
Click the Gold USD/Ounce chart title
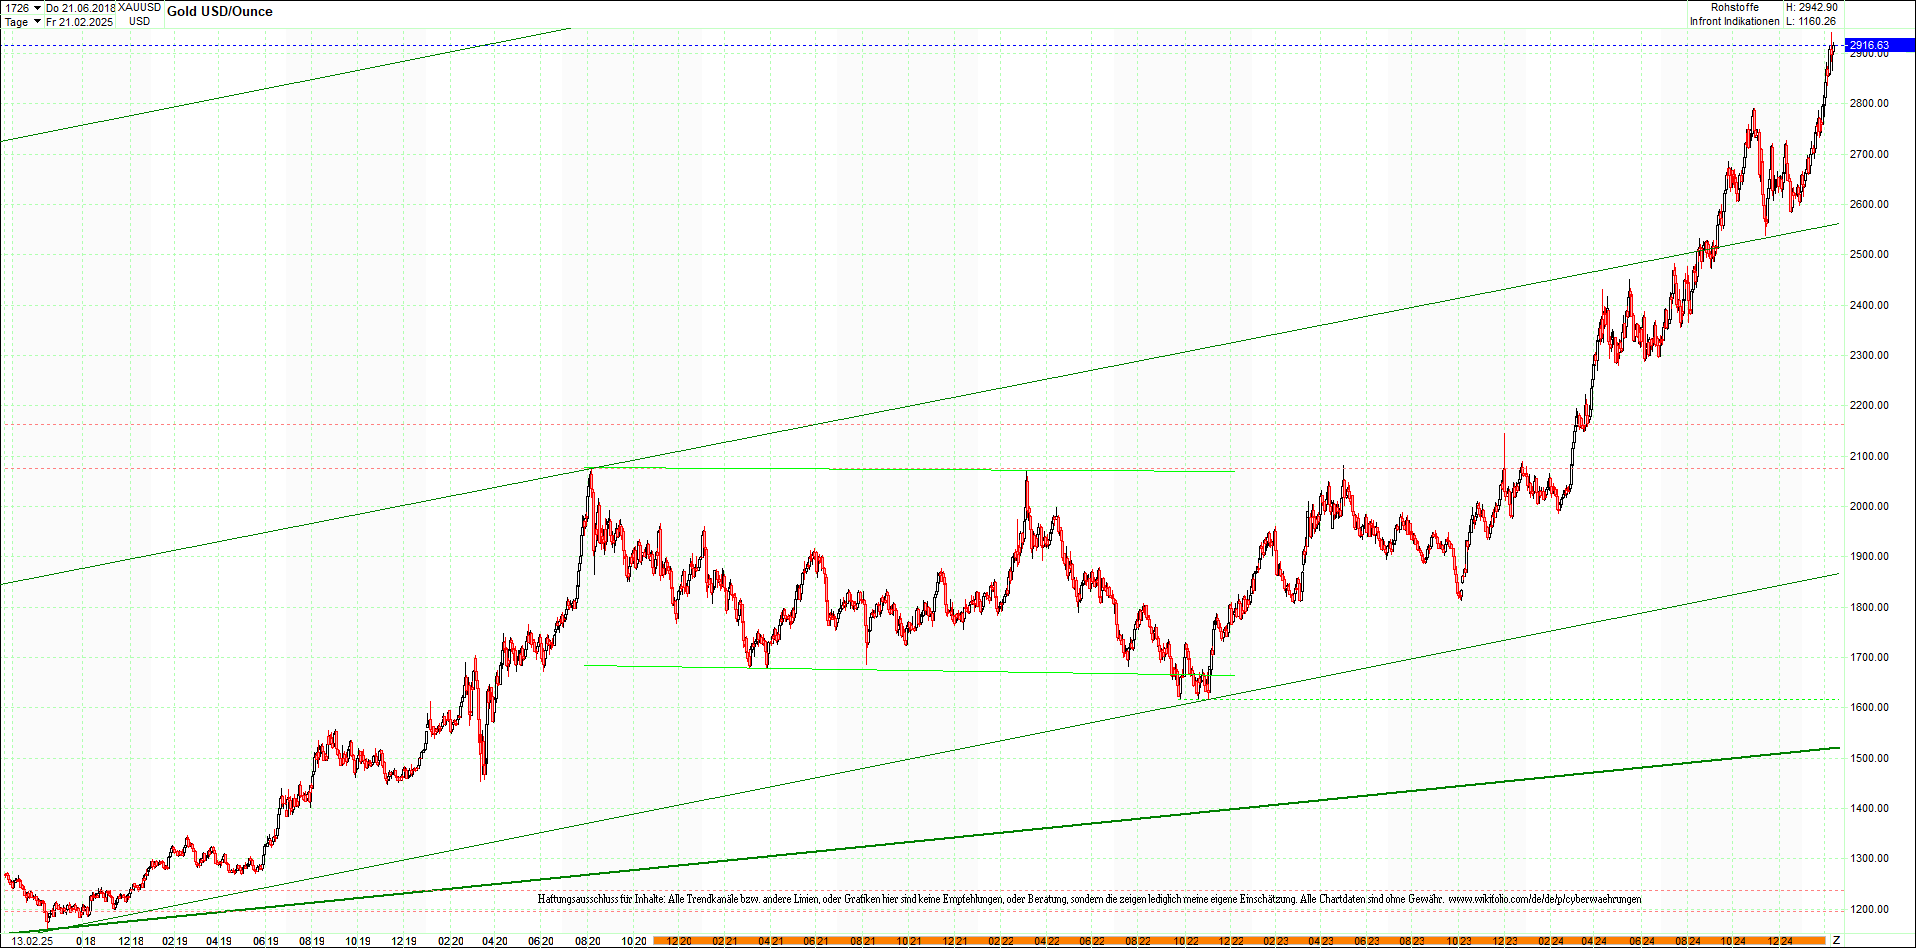(221, 11)
